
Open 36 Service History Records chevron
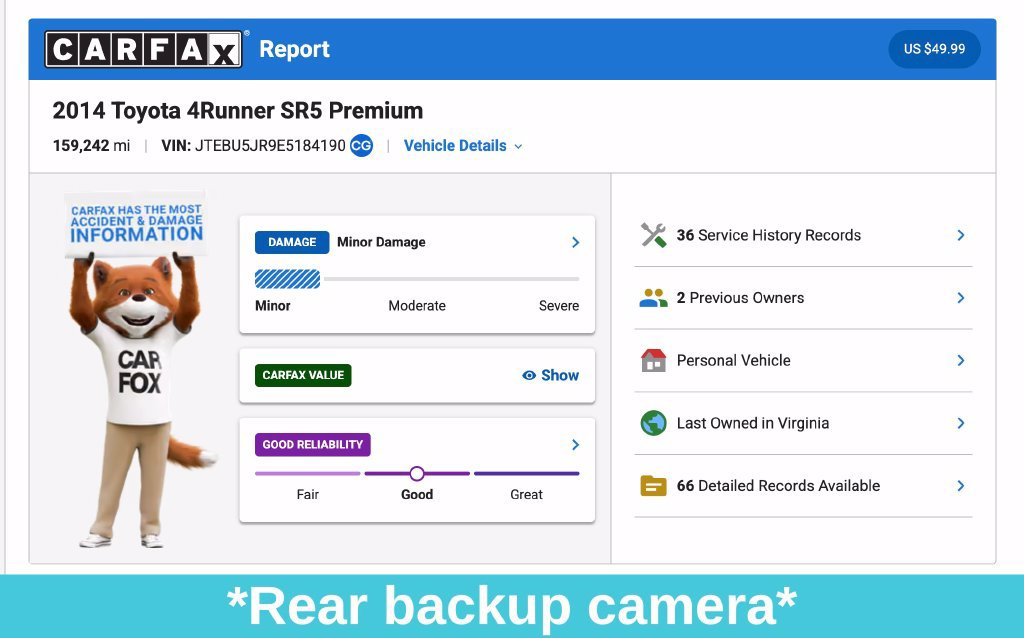(x=961, y=235)
